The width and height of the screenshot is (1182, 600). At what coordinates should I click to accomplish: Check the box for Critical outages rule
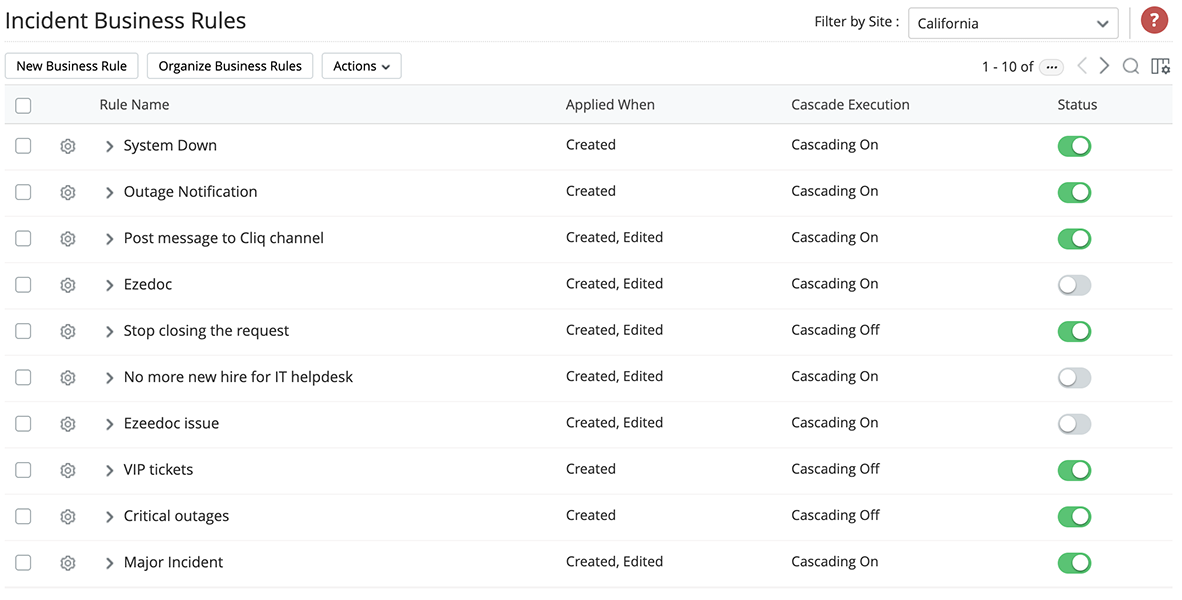23,516
